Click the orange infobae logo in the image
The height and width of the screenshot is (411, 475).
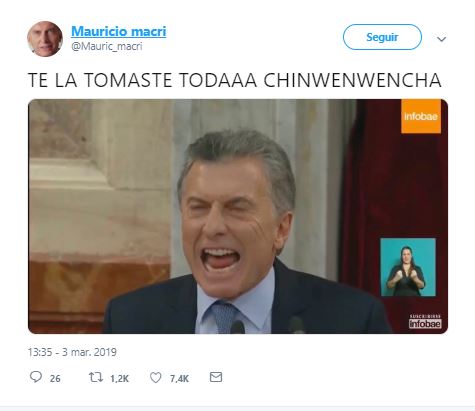click(421, 116)
